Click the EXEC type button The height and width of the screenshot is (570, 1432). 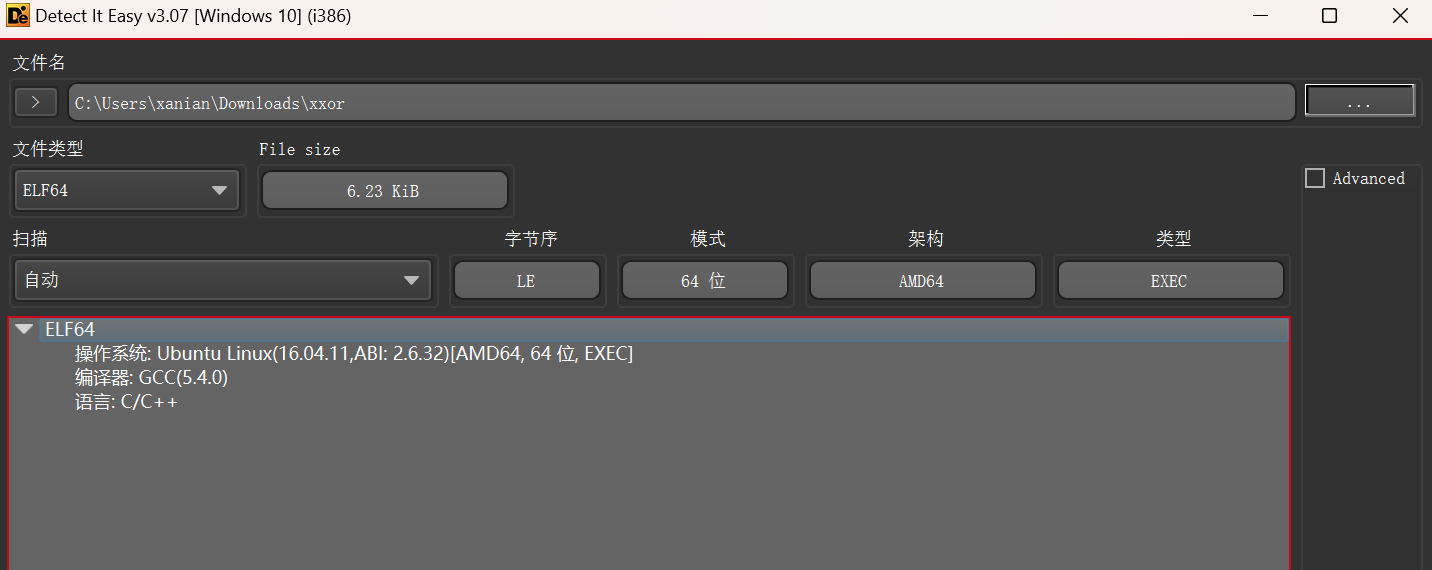[1170, 281]
